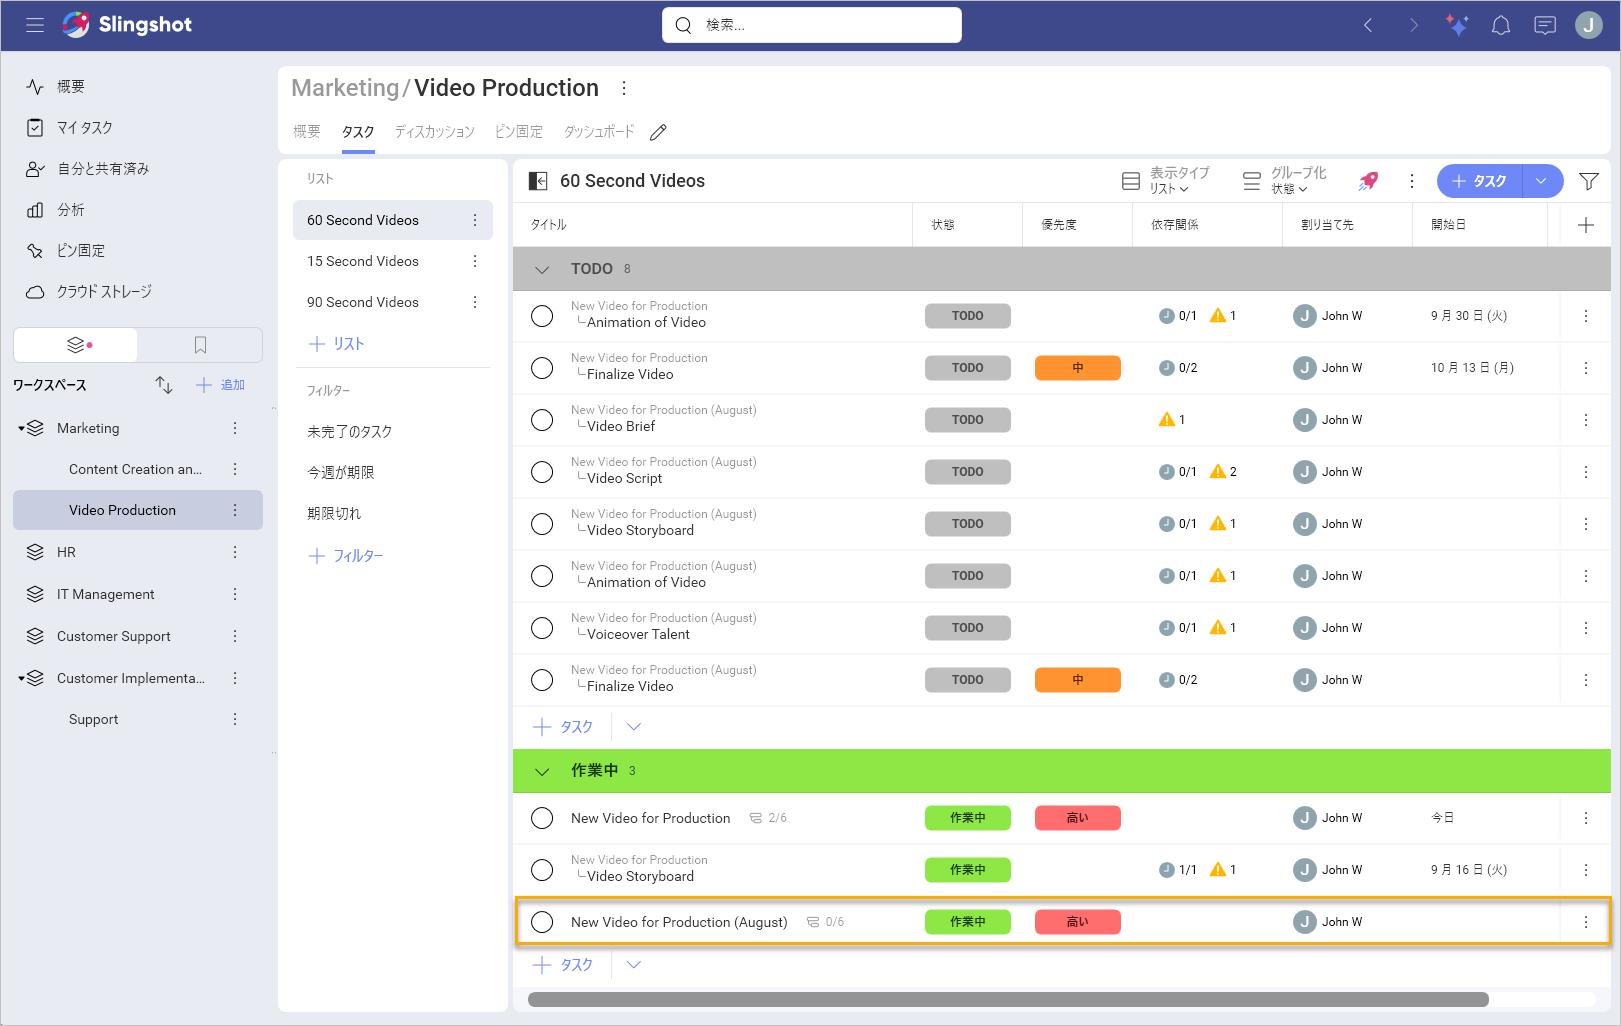
Task: Open the ダッシュボード tab
Action: (598, 131)
